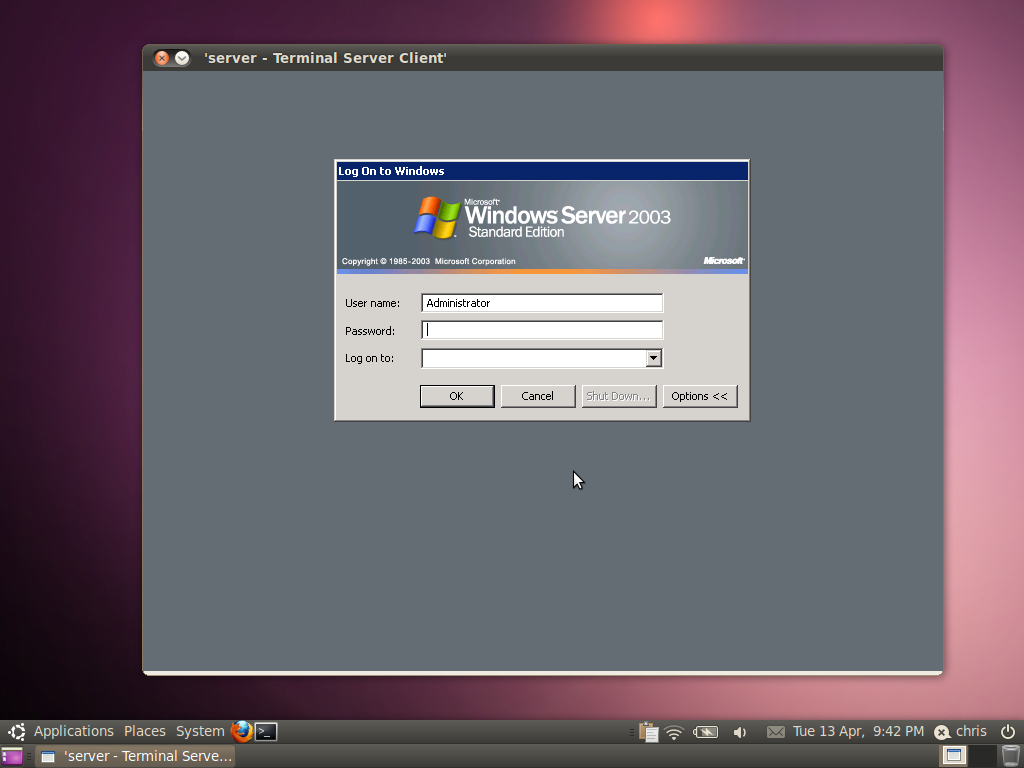Switch to the second workspace
1024x768 pixels.
983,756
